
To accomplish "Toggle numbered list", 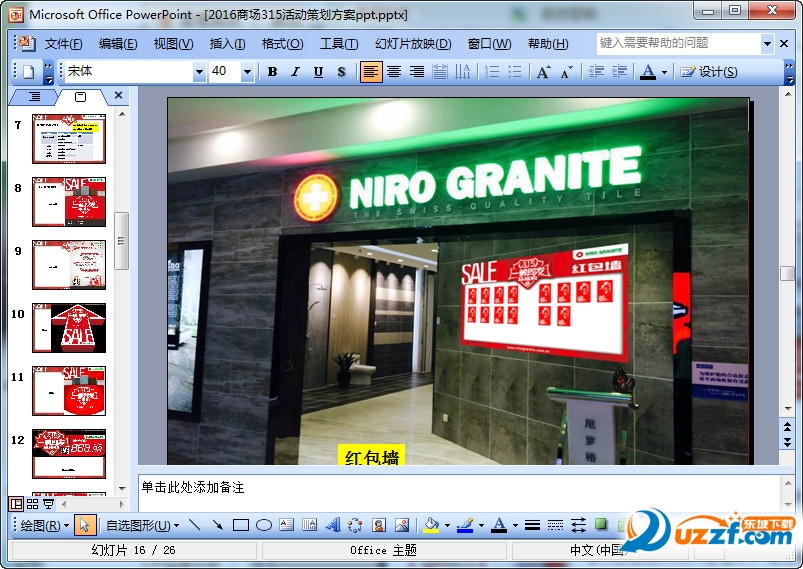I will coord(492,72).
